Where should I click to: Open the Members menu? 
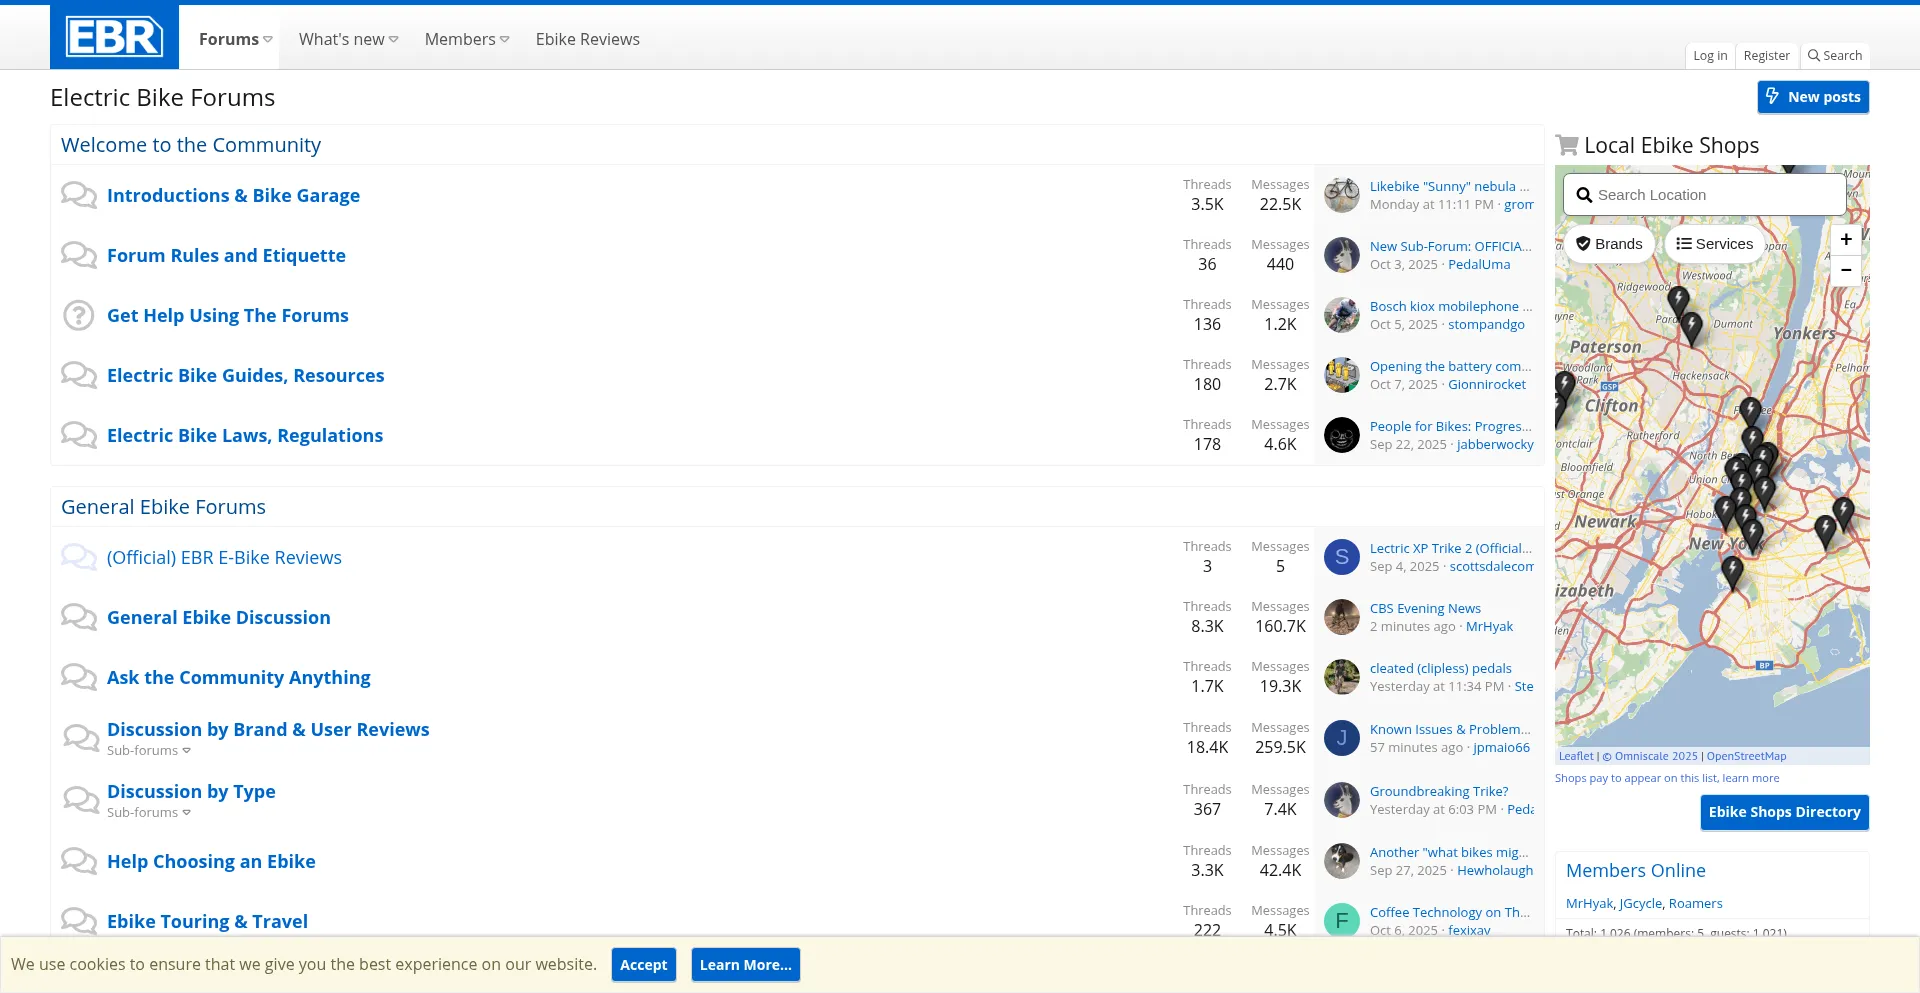[466, 39]
